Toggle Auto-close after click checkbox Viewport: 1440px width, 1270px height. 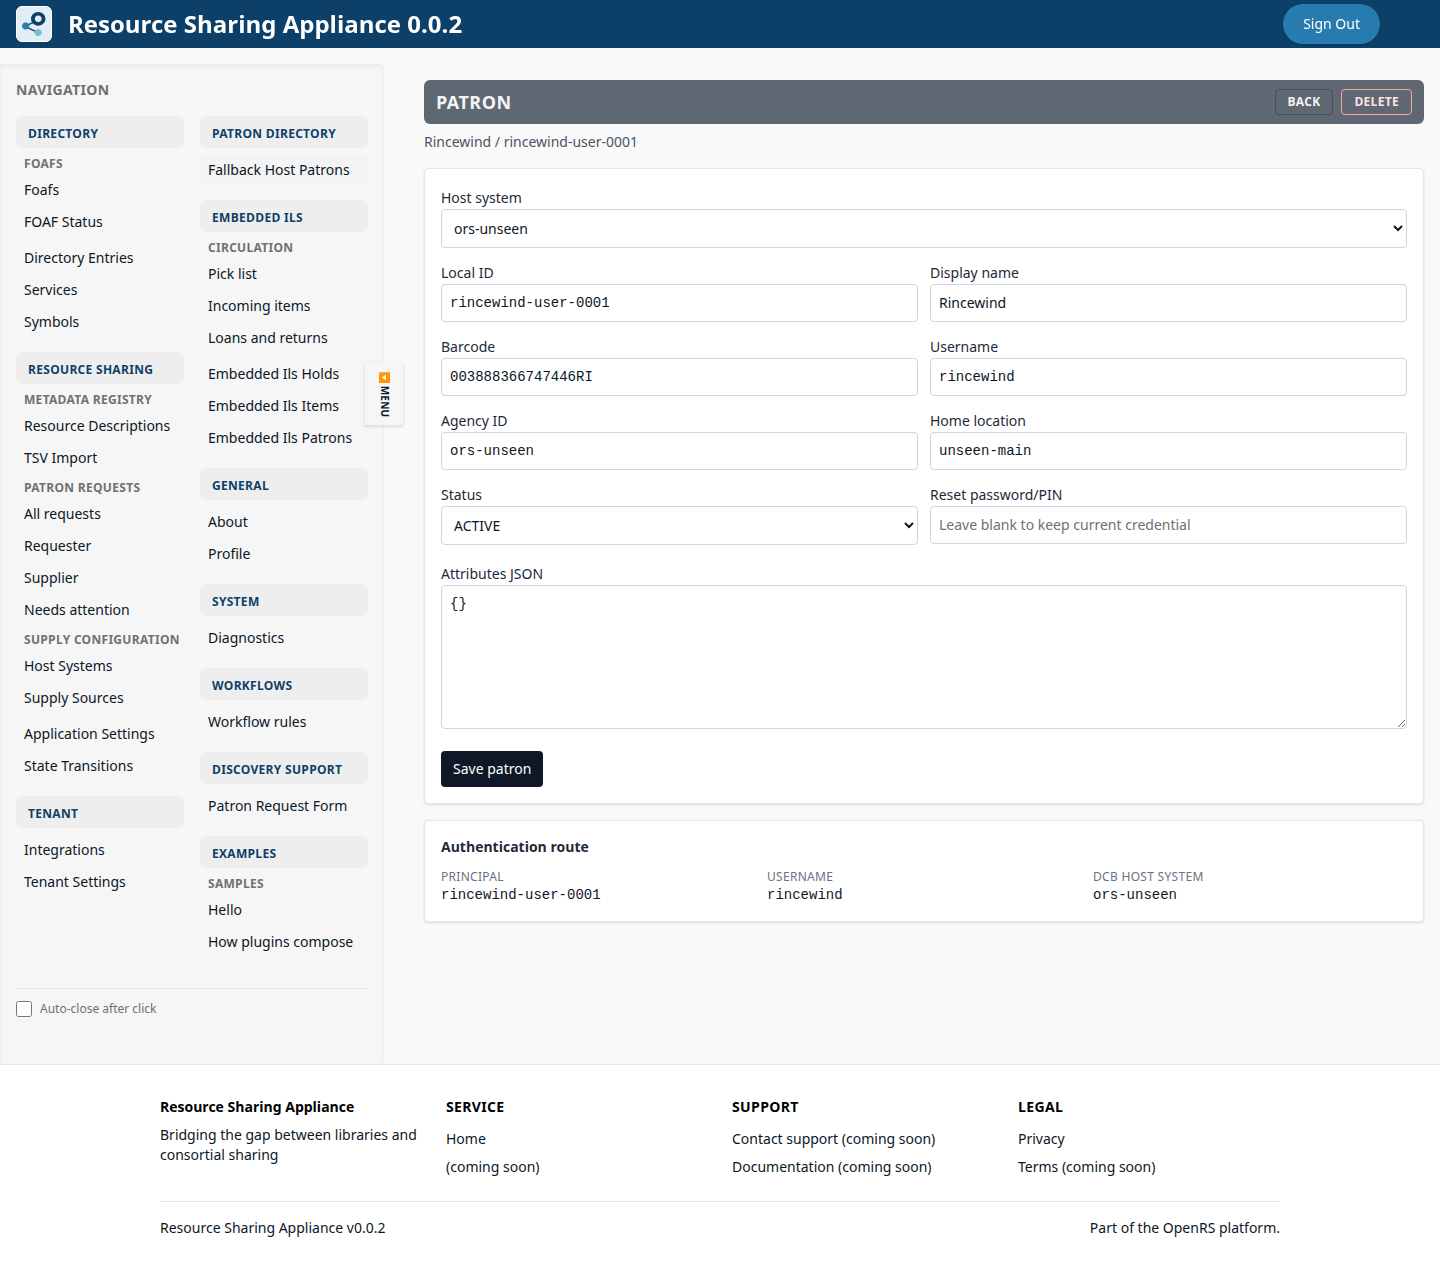tap(24, 1009)
